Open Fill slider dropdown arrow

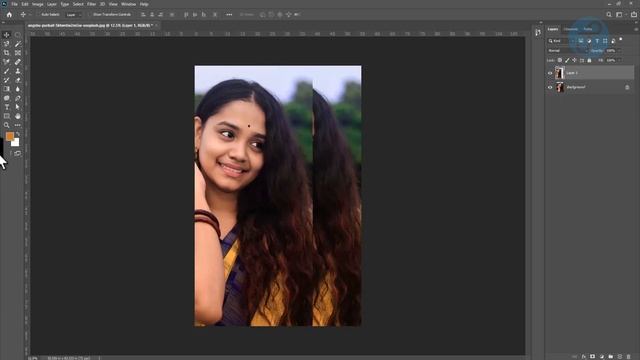click(x=620, y=60)
